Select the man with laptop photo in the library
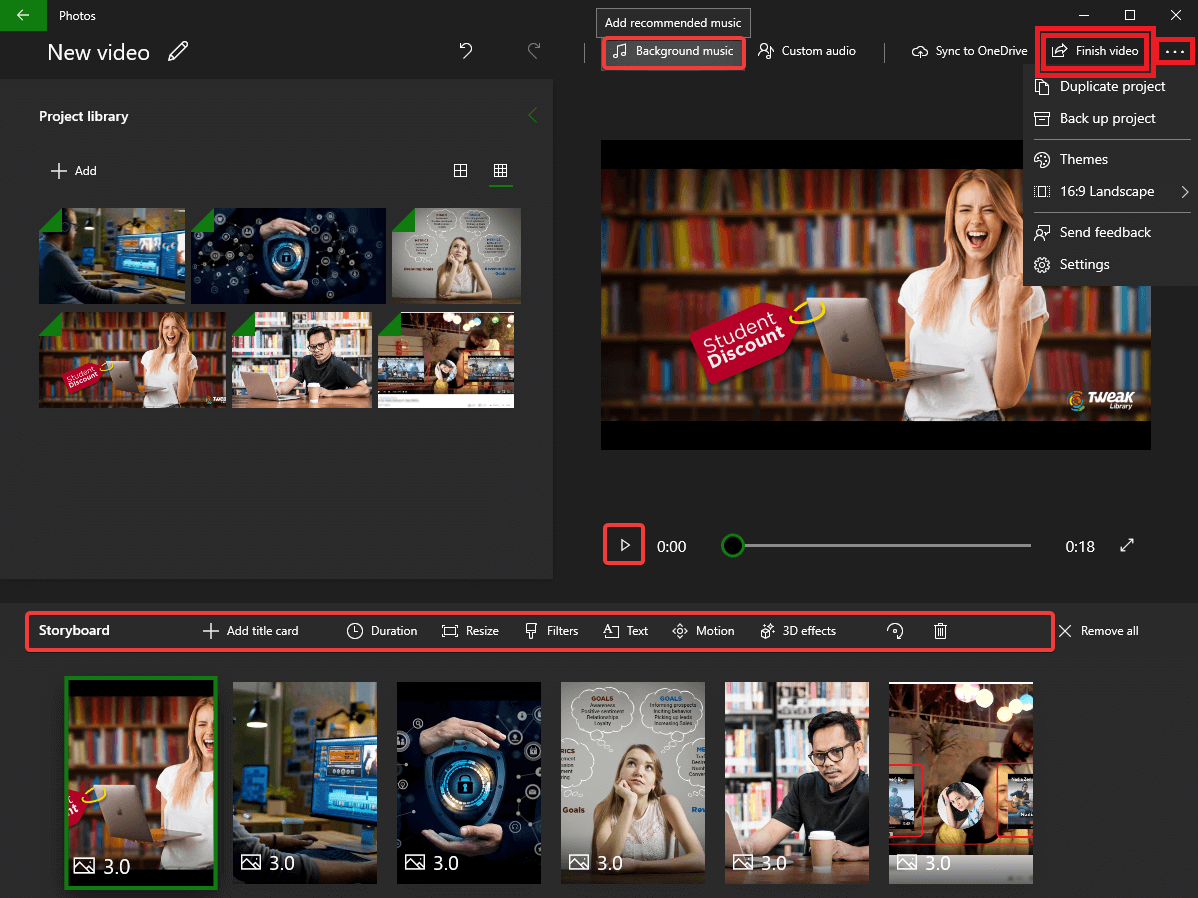This screenshot has height=898, width=1198. pyautogui.click(x=302, y=360)
